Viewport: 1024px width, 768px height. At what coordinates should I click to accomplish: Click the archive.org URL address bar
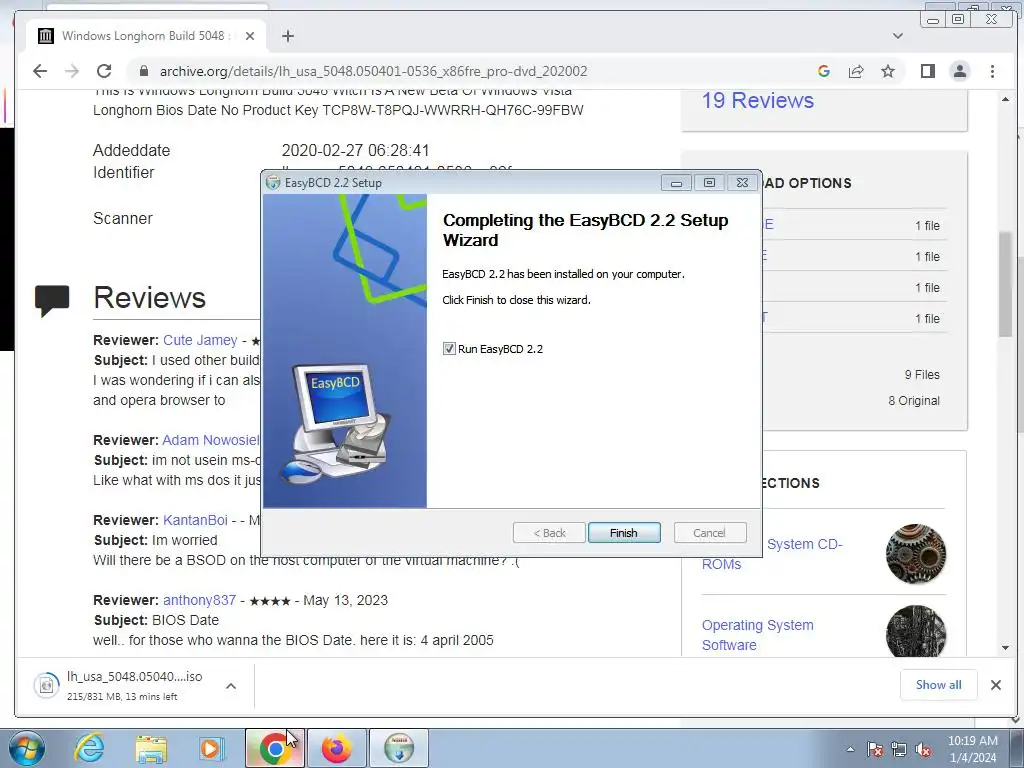point(374,71)
